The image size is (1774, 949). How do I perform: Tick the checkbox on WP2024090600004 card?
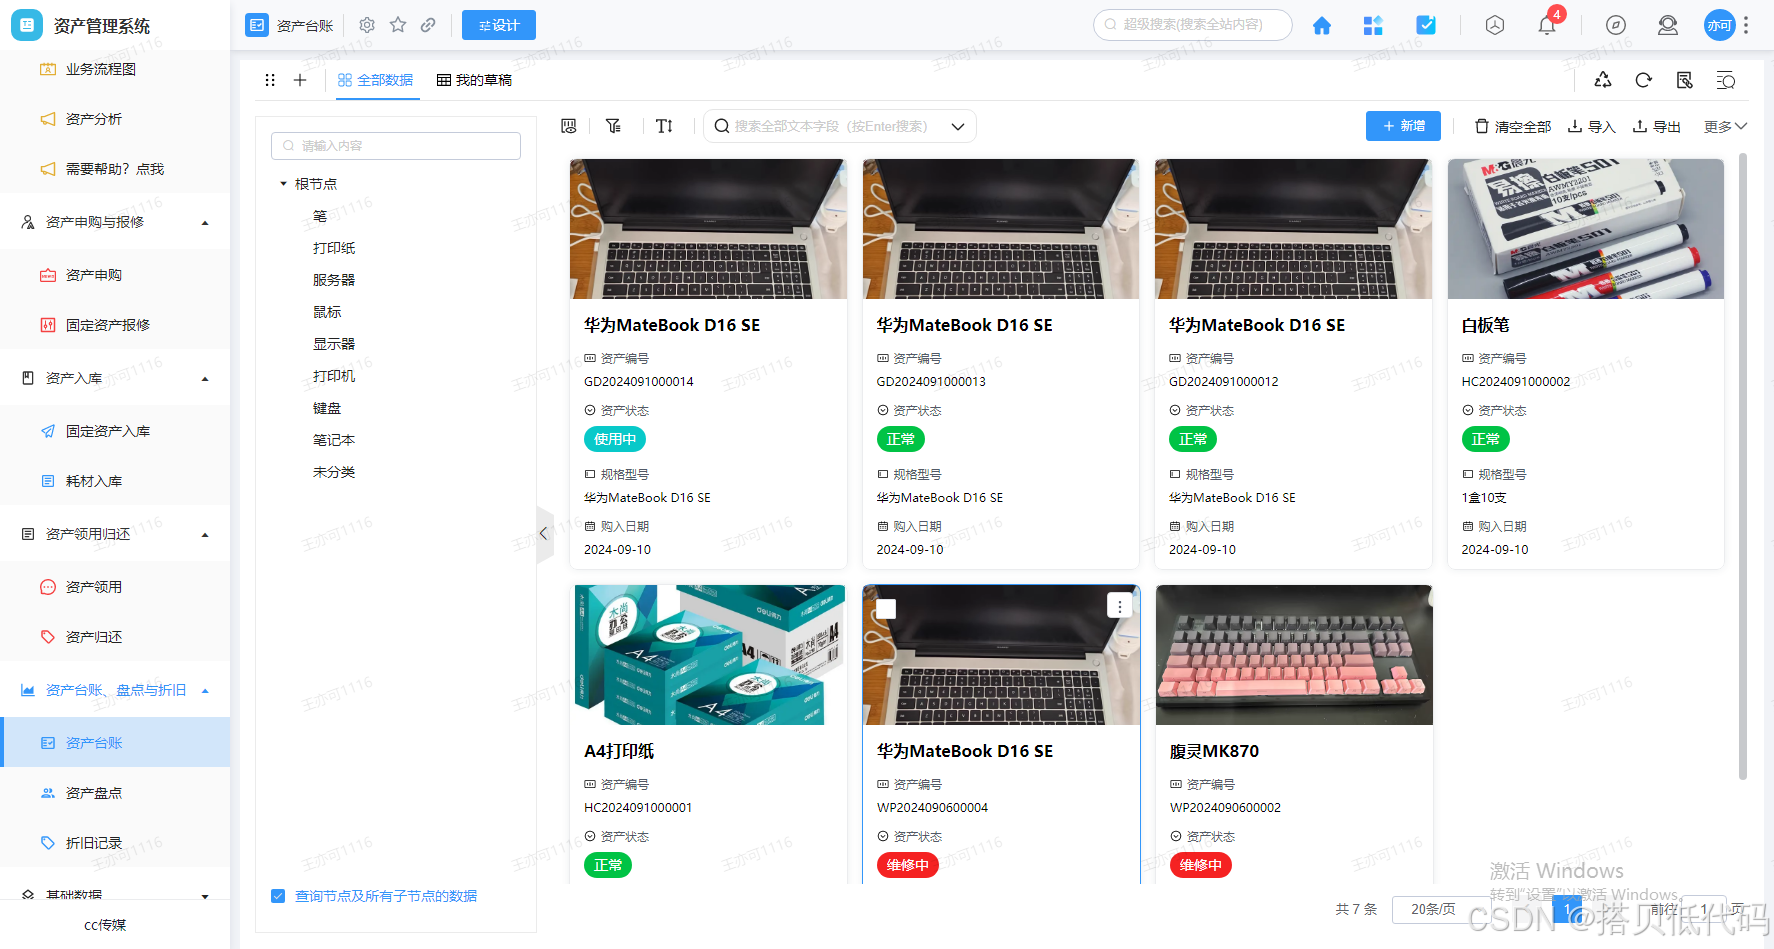[886, 608]
